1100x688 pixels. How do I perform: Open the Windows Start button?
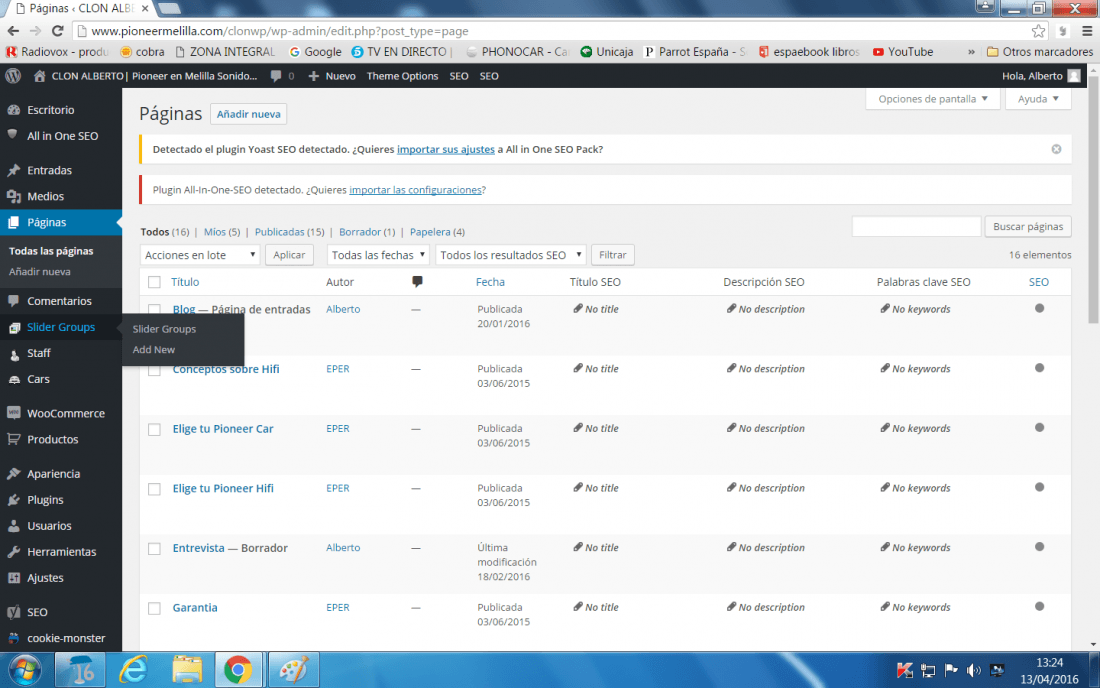pos(25,670)
